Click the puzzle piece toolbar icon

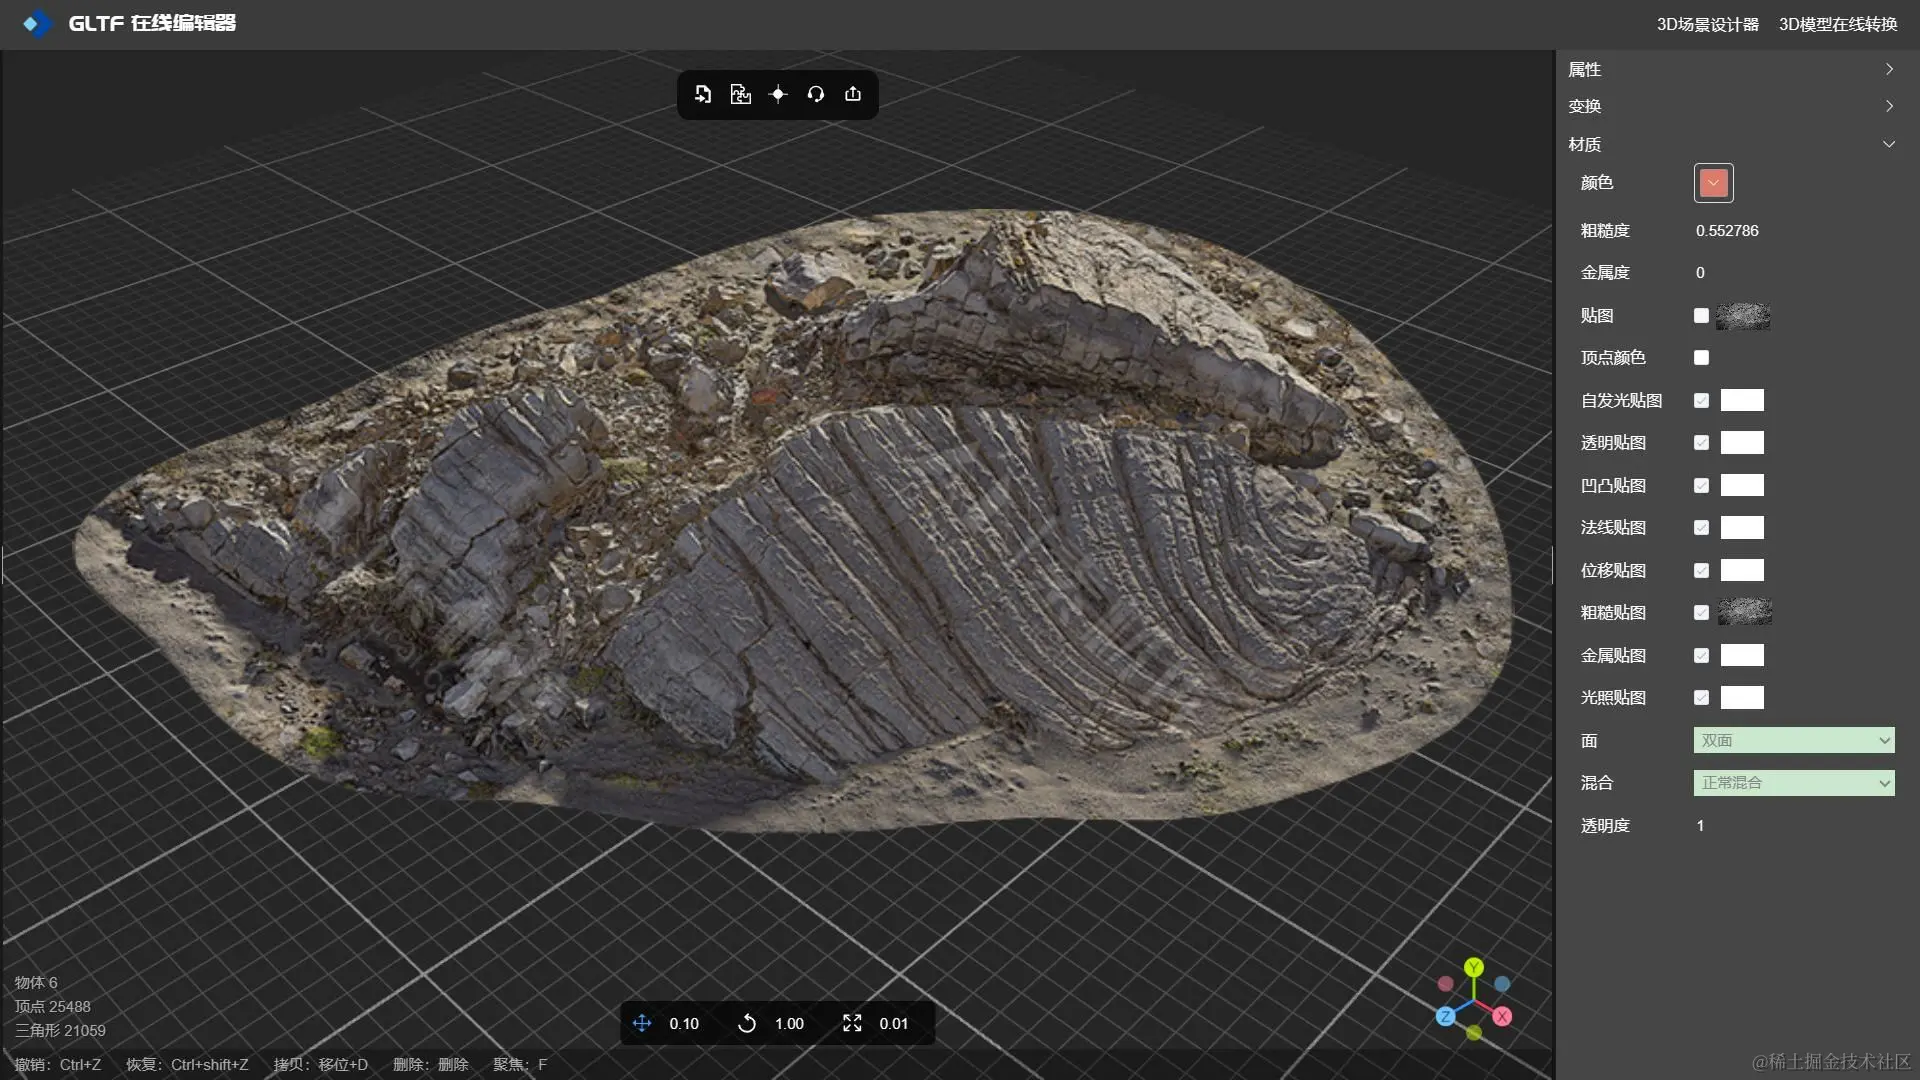(740, 94)
